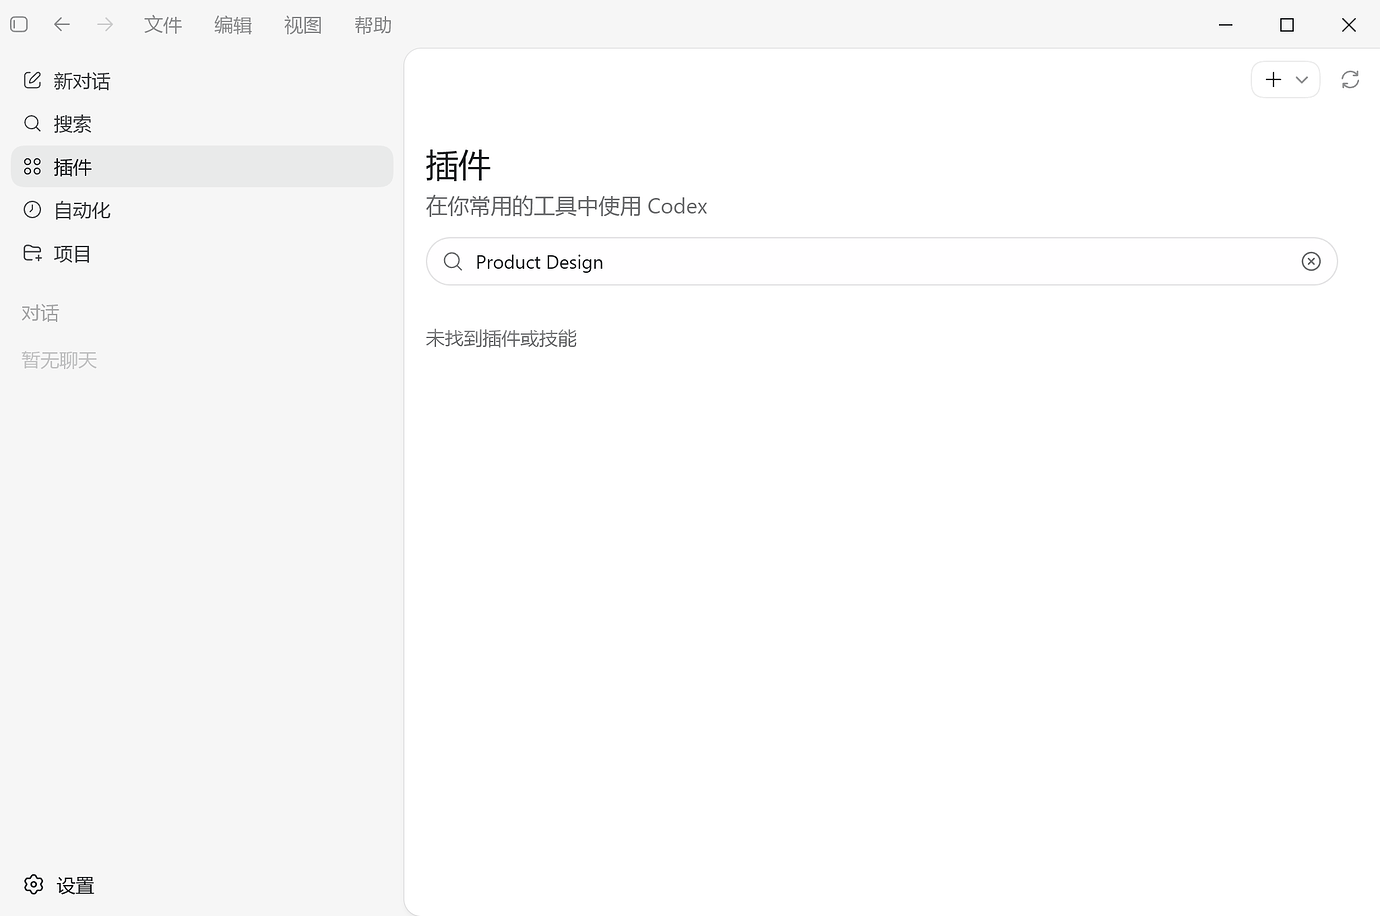Open 设置 at the sidebar bottom

(x=60, y=885)
